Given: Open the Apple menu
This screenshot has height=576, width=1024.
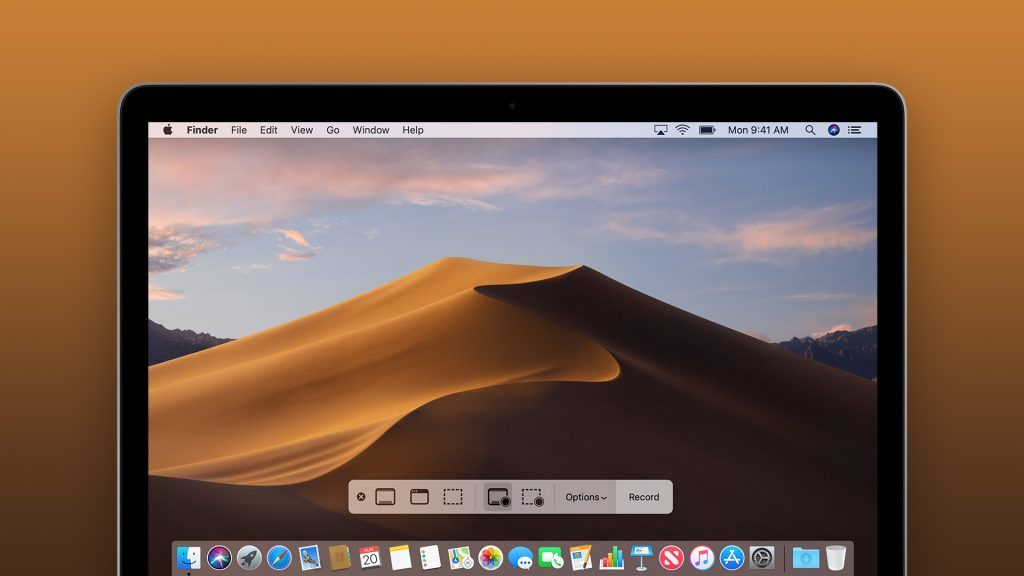Looking at the screenshot, I should click(168, 130).
